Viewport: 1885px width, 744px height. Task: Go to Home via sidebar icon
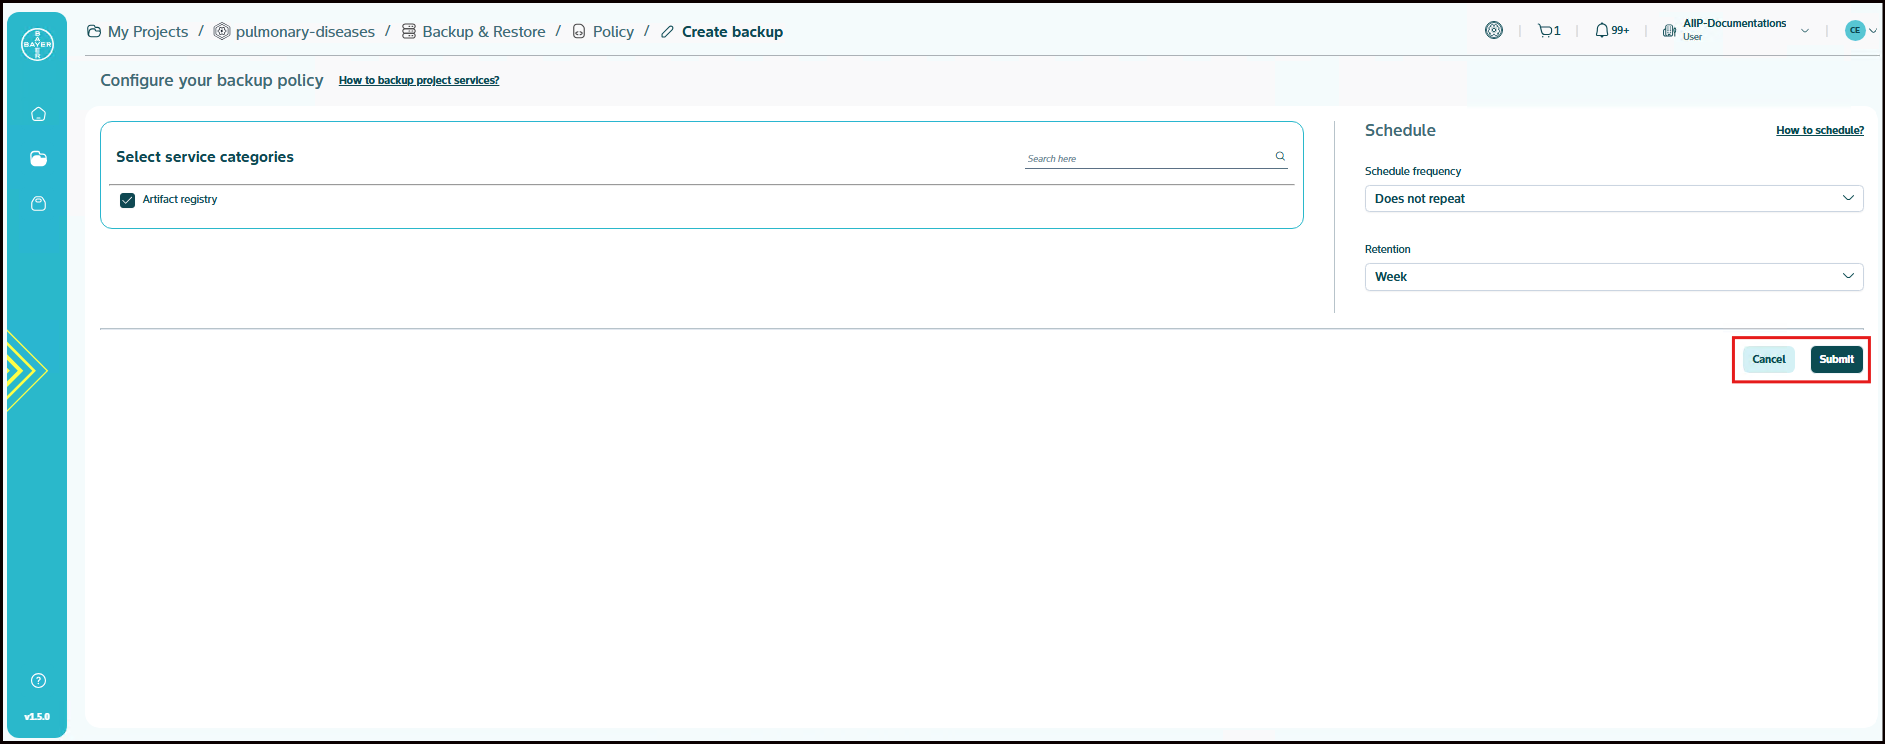coord(38,114)
